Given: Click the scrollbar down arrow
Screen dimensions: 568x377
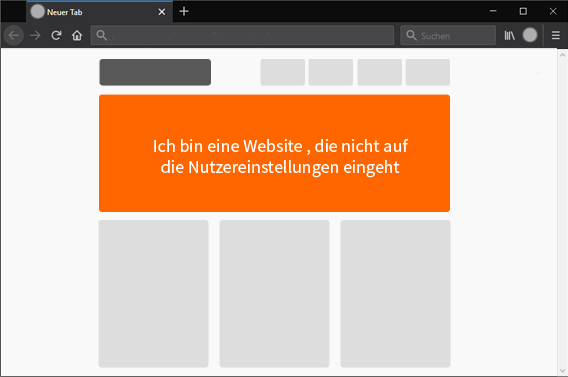Looking at the screenshot, I should (x=562, y=370).
